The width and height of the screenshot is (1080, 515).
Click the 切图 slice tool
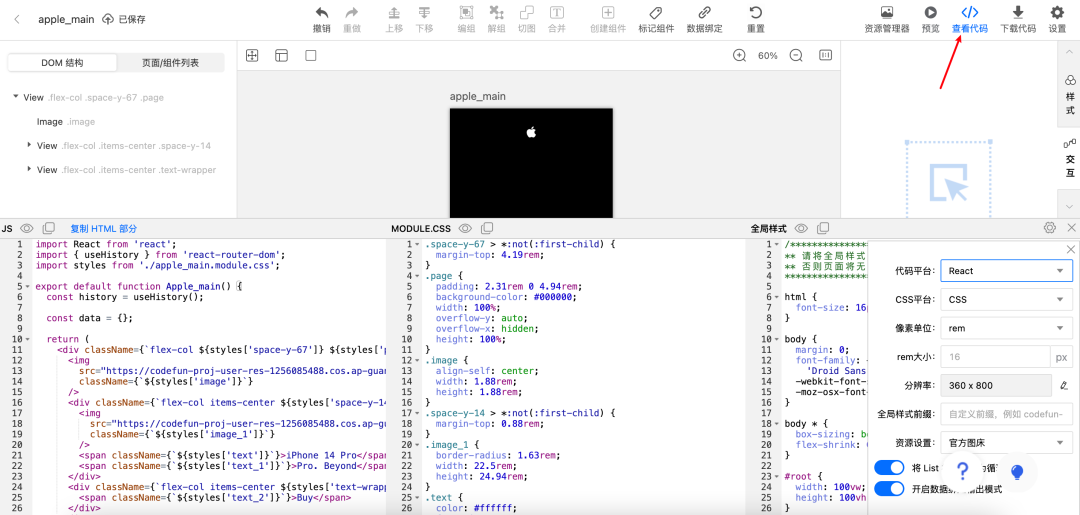click(x=527, y=20)
